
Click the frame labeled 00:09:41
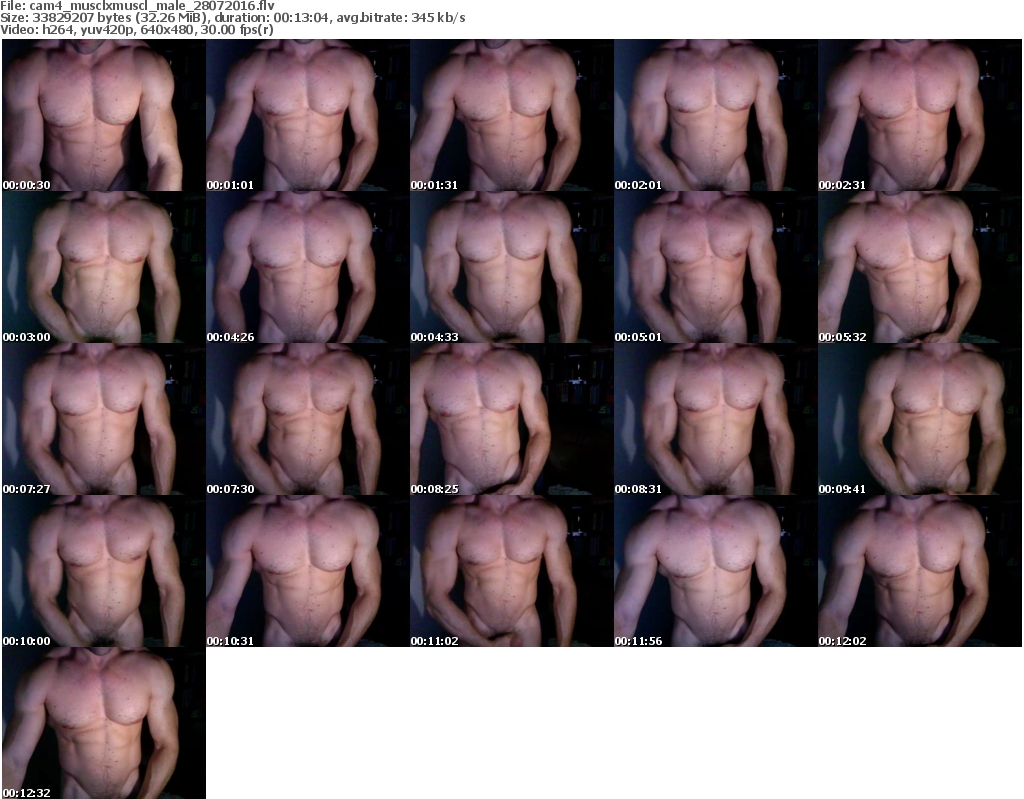[920, 419]
